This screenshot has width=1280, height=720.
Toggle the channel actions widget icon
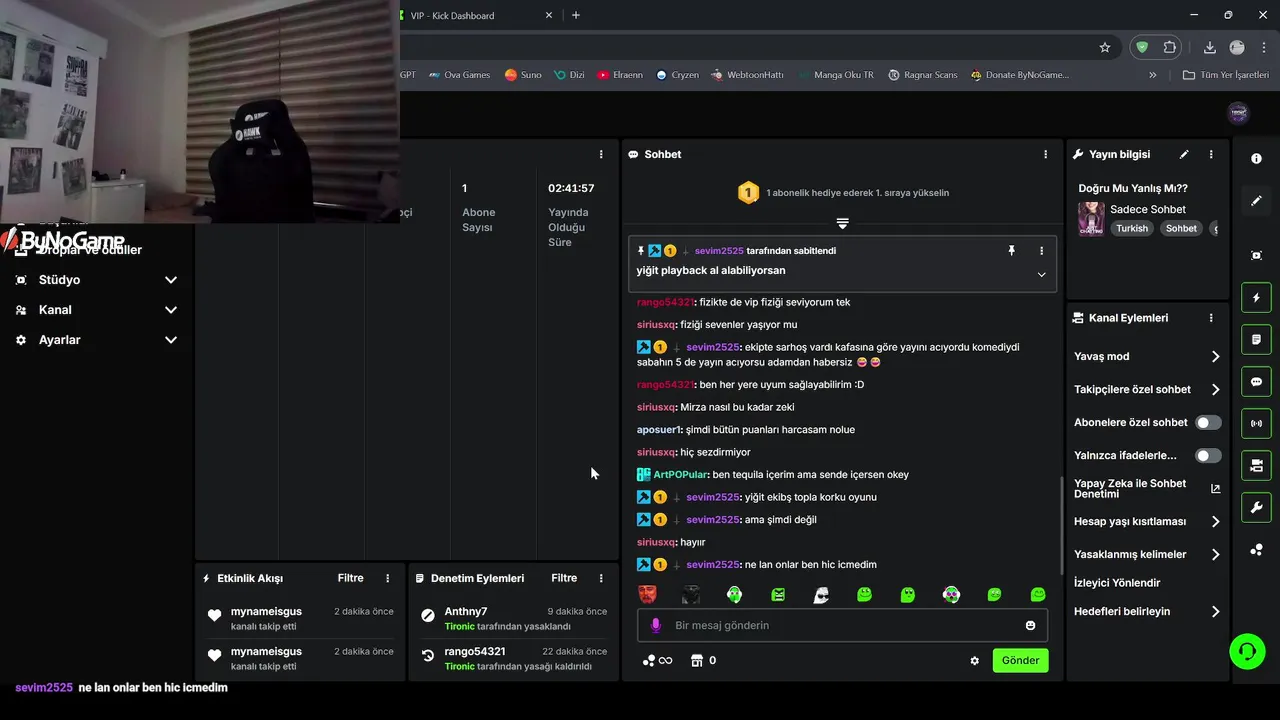coord(1256,466)
